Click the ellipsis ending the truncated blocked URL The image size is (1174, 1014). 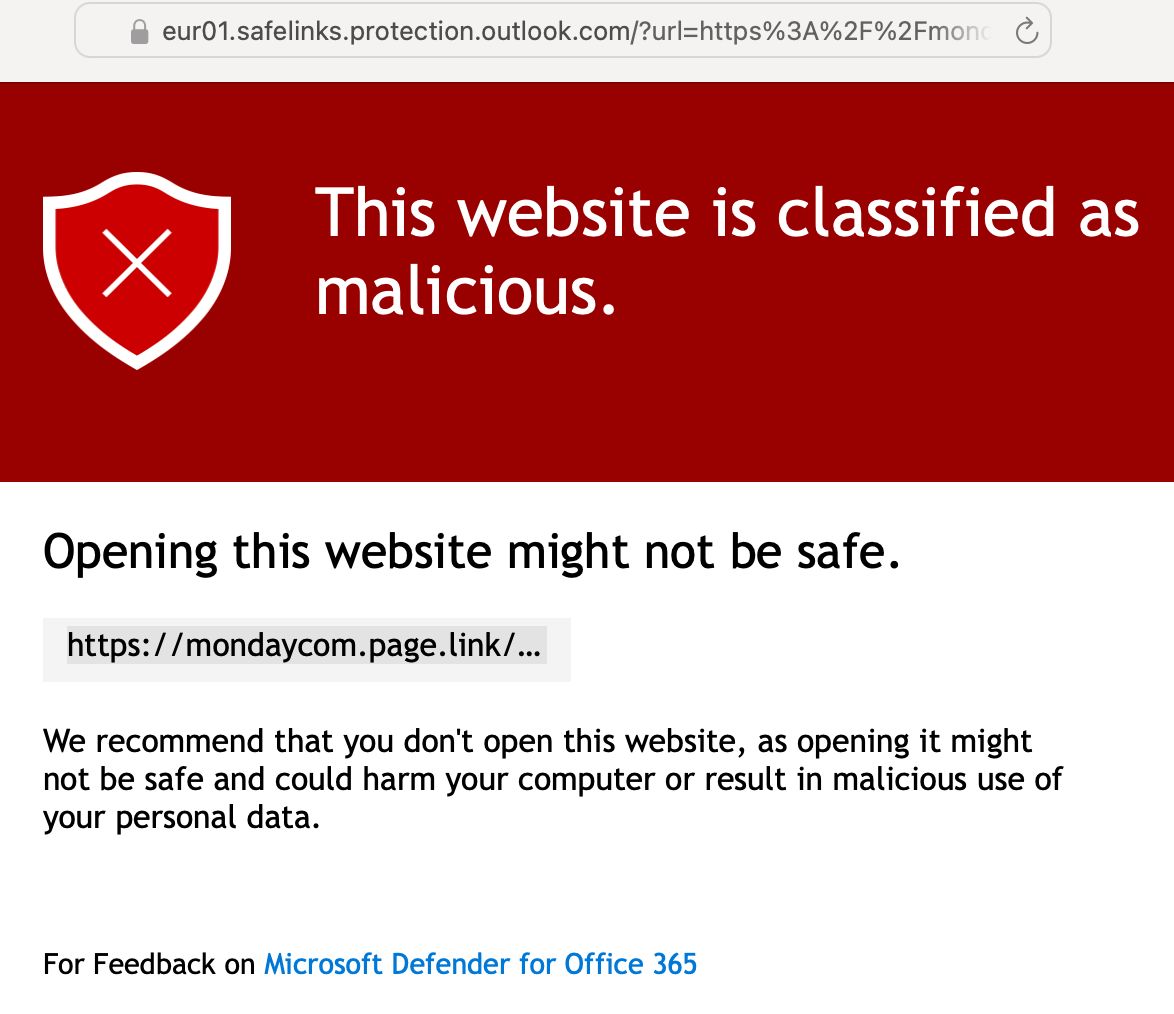tap(531, 646)
